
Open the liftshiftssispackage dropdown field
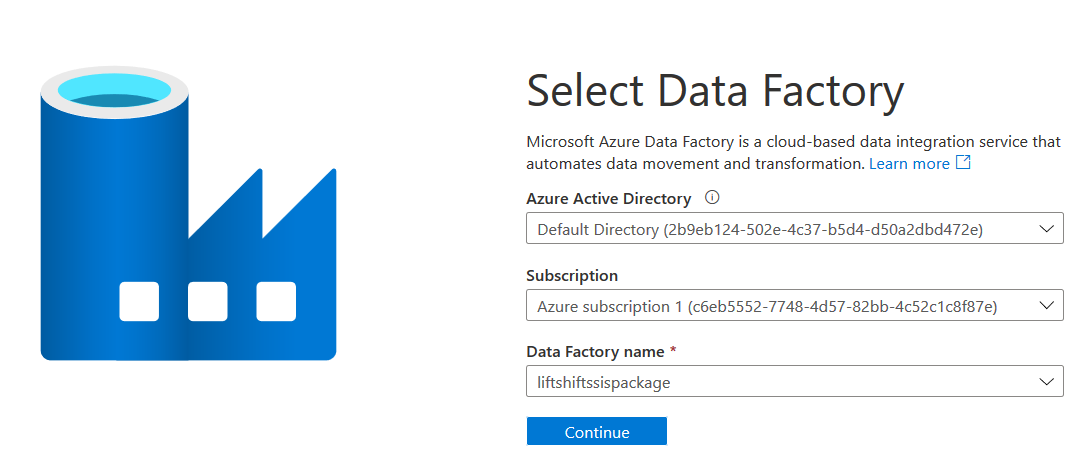point(780,381)
